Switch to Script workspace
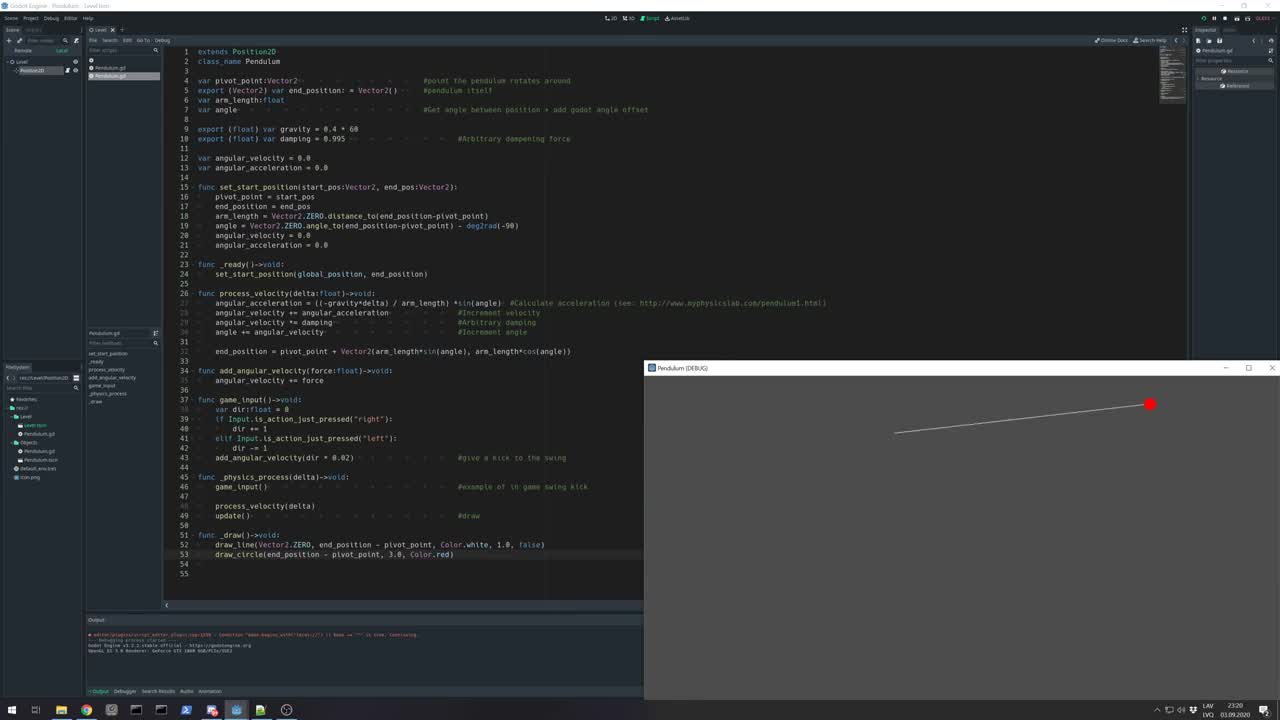Screen dimensions: 1280x720 pos(651,18)
